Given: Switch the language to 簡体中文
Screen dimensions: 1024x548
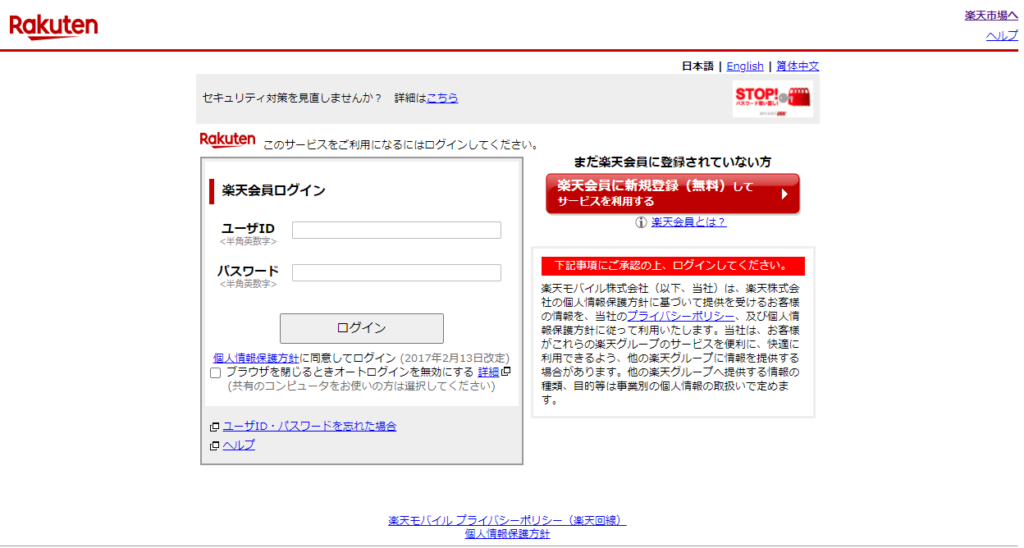Looking at the screenshot, I should click(797, 66).
